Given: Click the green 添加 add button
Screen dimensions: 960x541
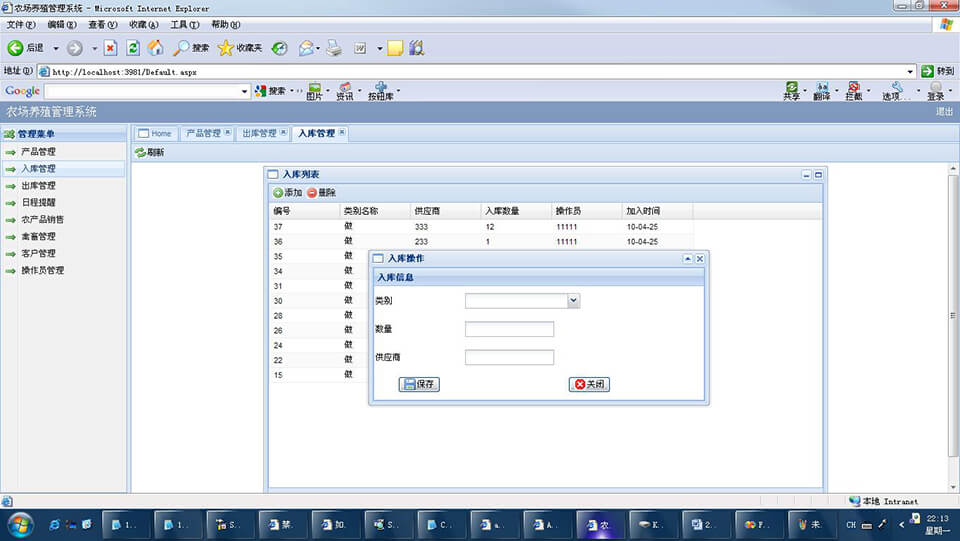Looking at the screenshot, I should pyautogui.click(x=287, y=193).
